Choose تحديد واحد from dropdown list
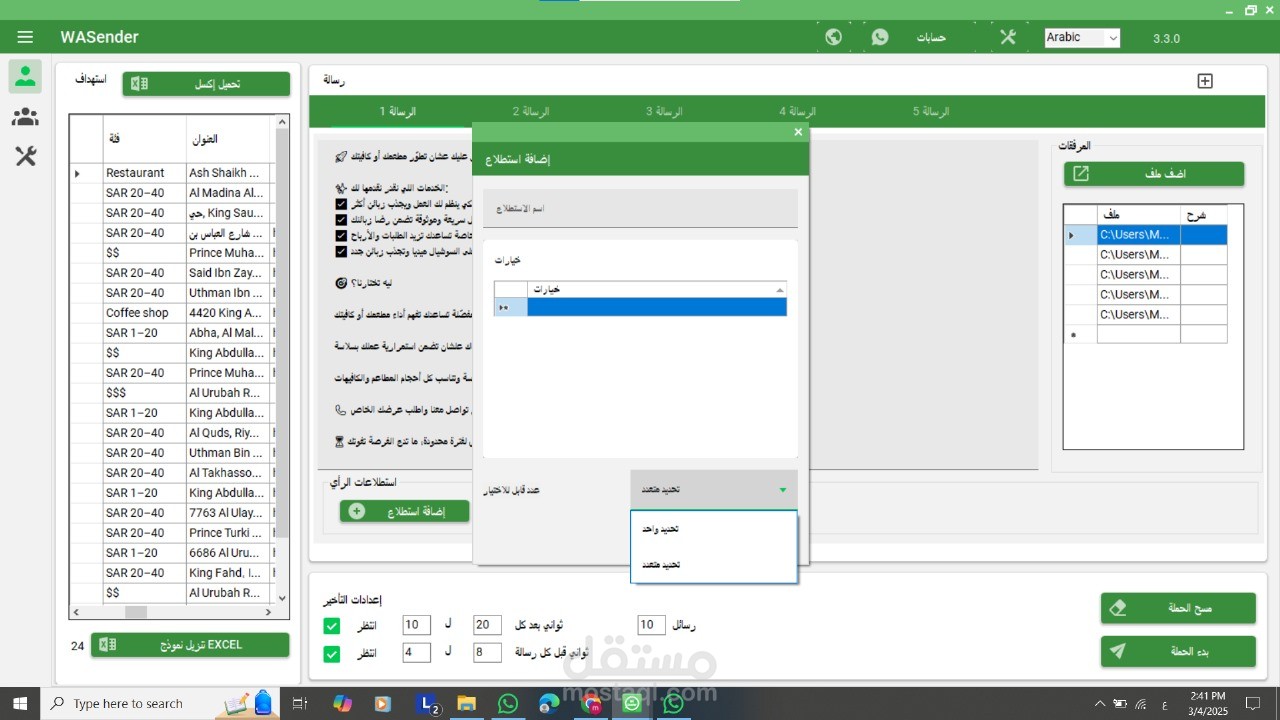 click(x=714, y=529)
